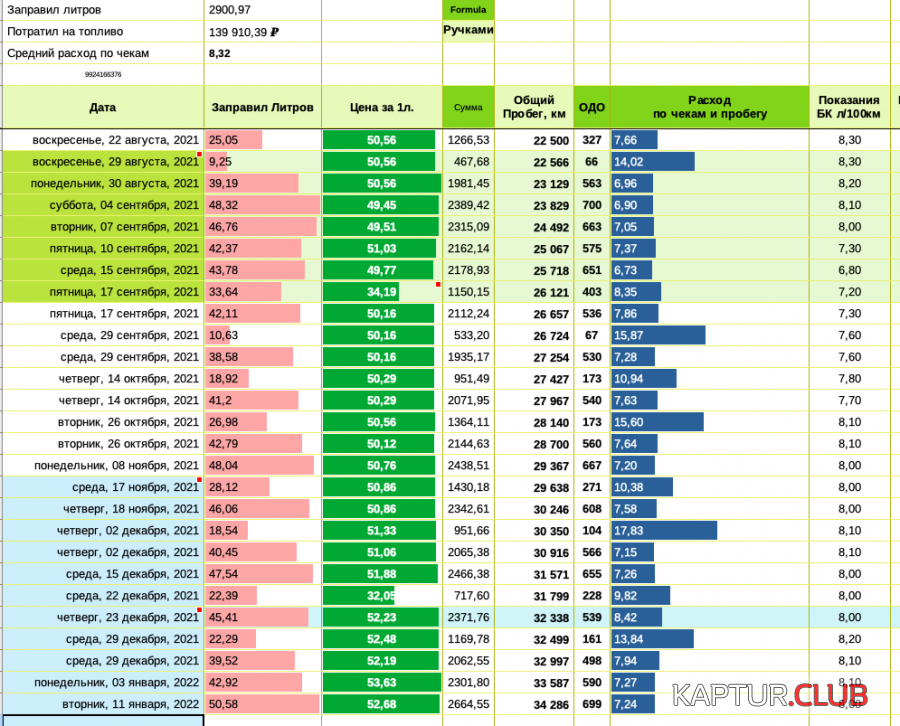
Task: Click sum cell 2664,55
Action: (468, 704)
